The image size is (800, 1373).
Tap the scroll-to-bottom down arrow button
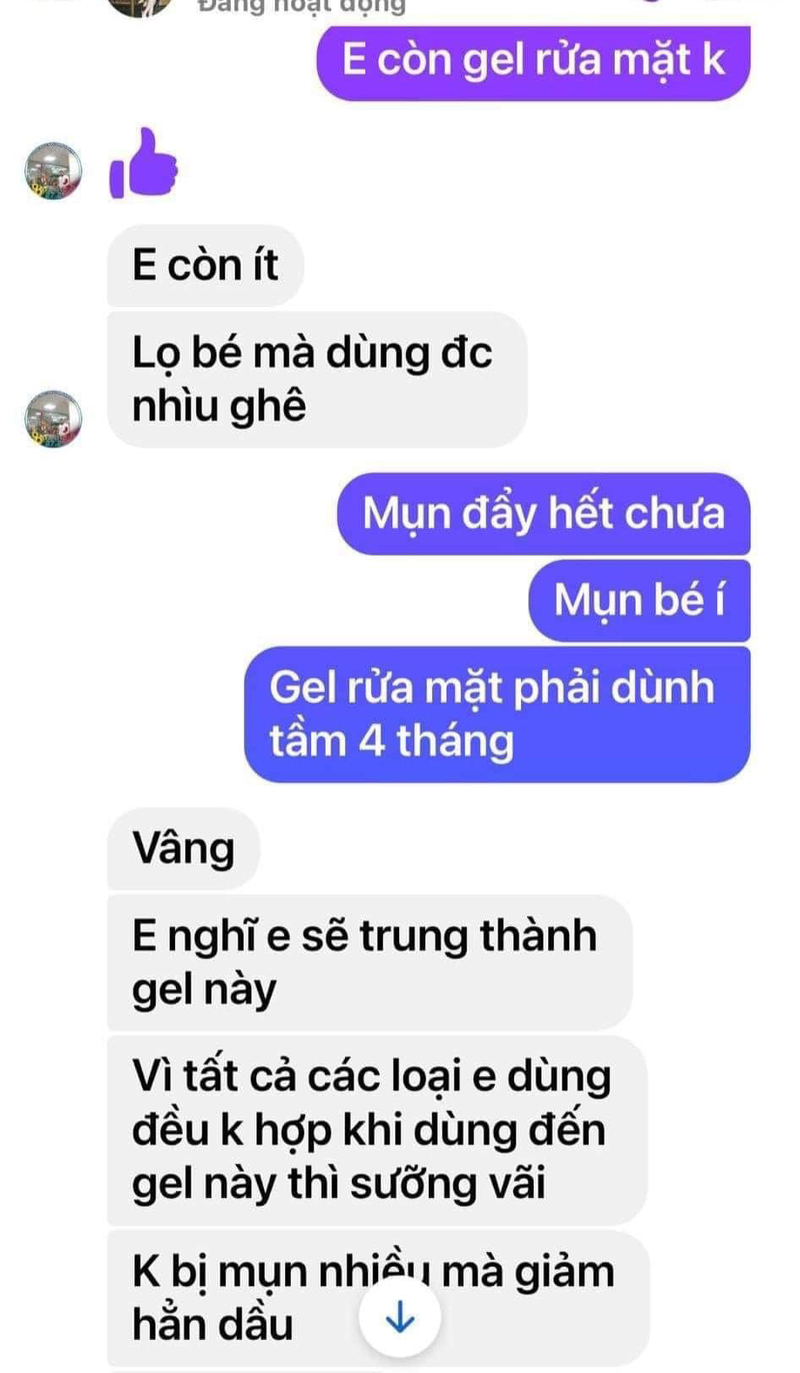click(x=399, y=1319)
